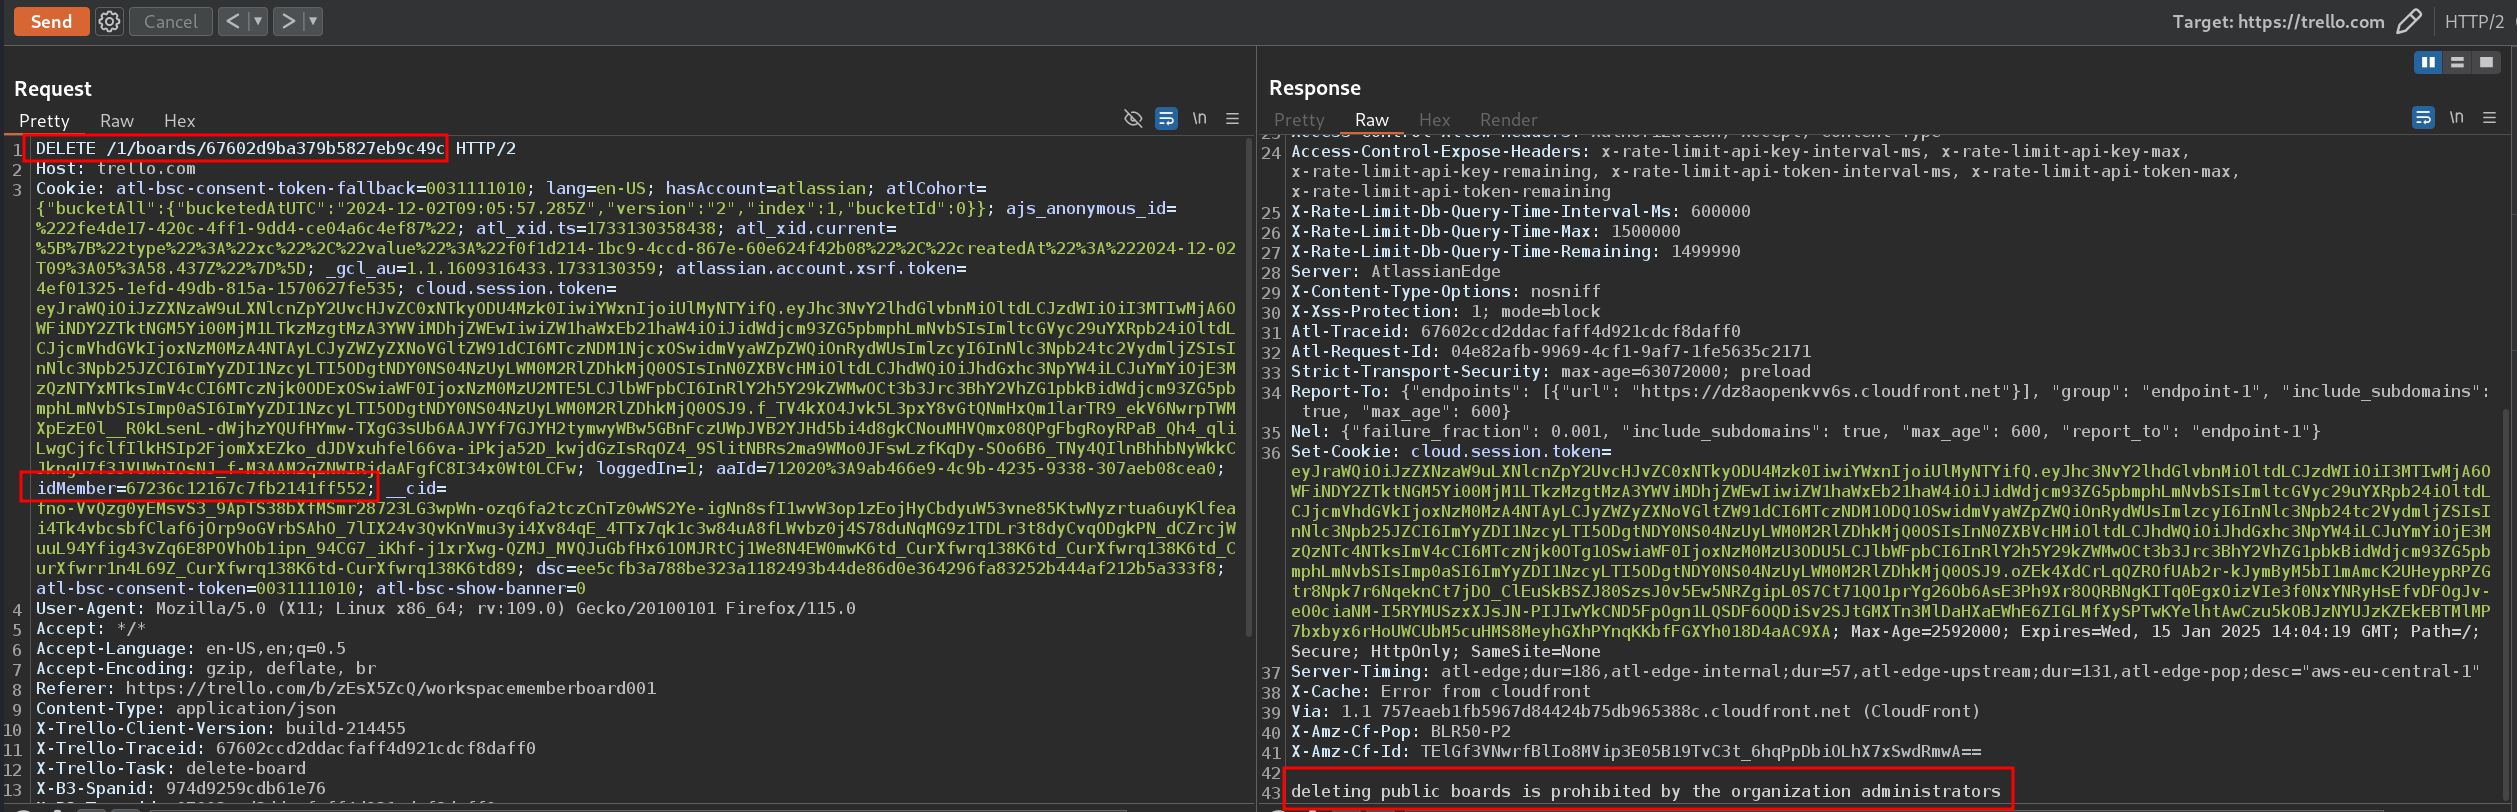2517x812 pixels.
Task: Click the X-Xss-Protection response line
Action: pos(1446,312)
